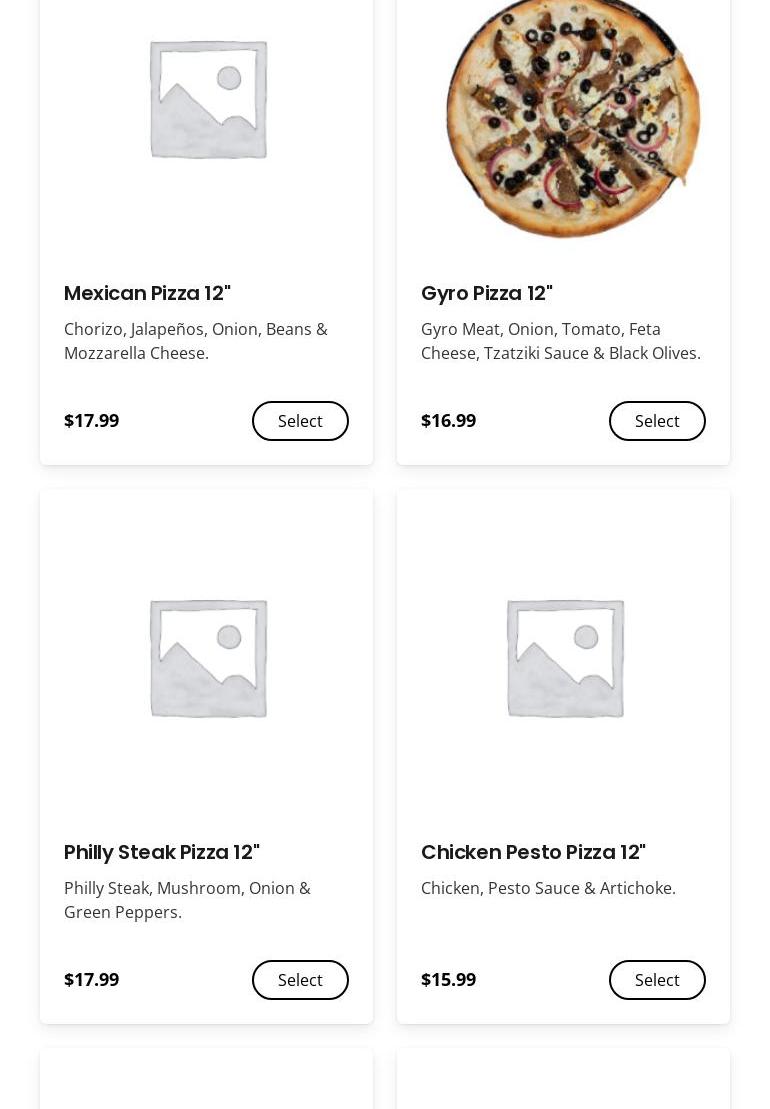Click the Gyro Pizza $16.99 price
The width and height of the screenshot is (770, 1109).
(448, 421)
